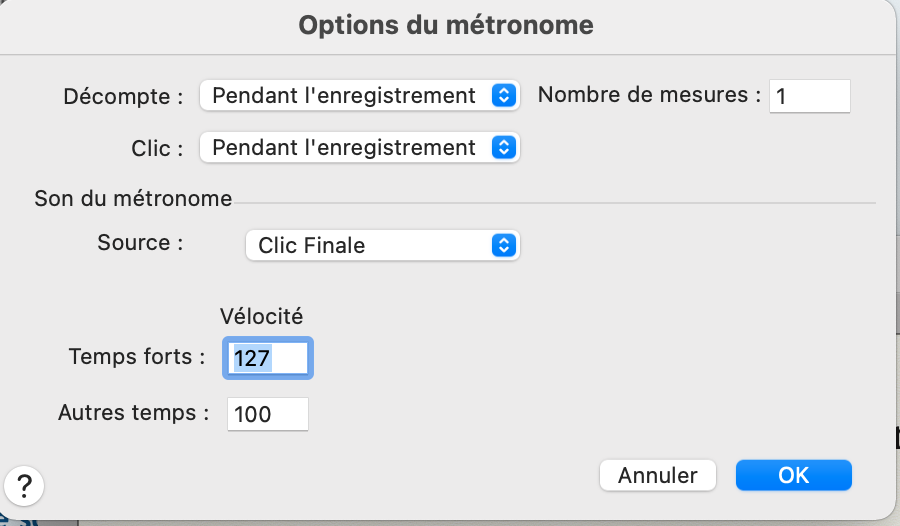Click the Autres temps velocity field
Viewport: 900px width, 526px height.
[268, 413]
